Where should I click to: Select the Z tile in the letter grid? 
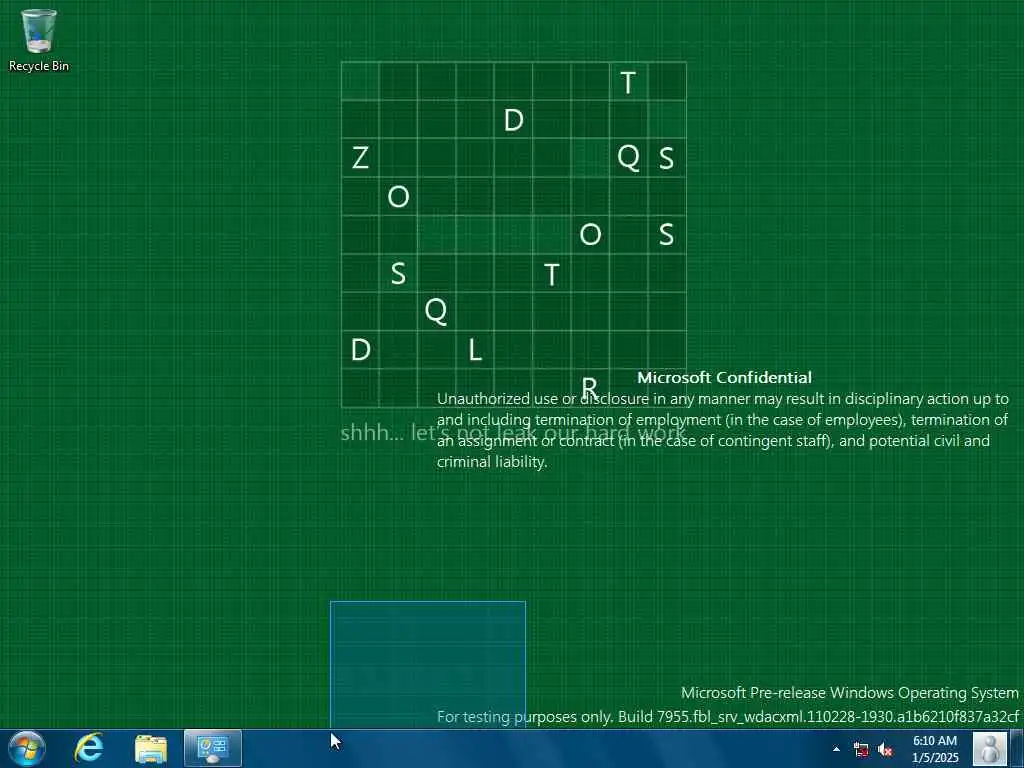[x=360, y=158]
